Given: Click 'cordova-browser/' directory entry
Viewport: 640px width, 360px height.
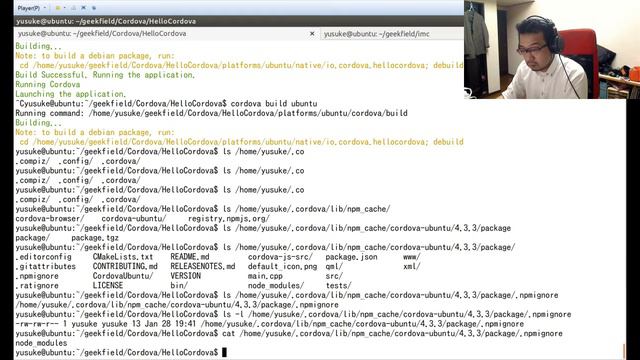Looking at the screenshot, I should [50, 218].
